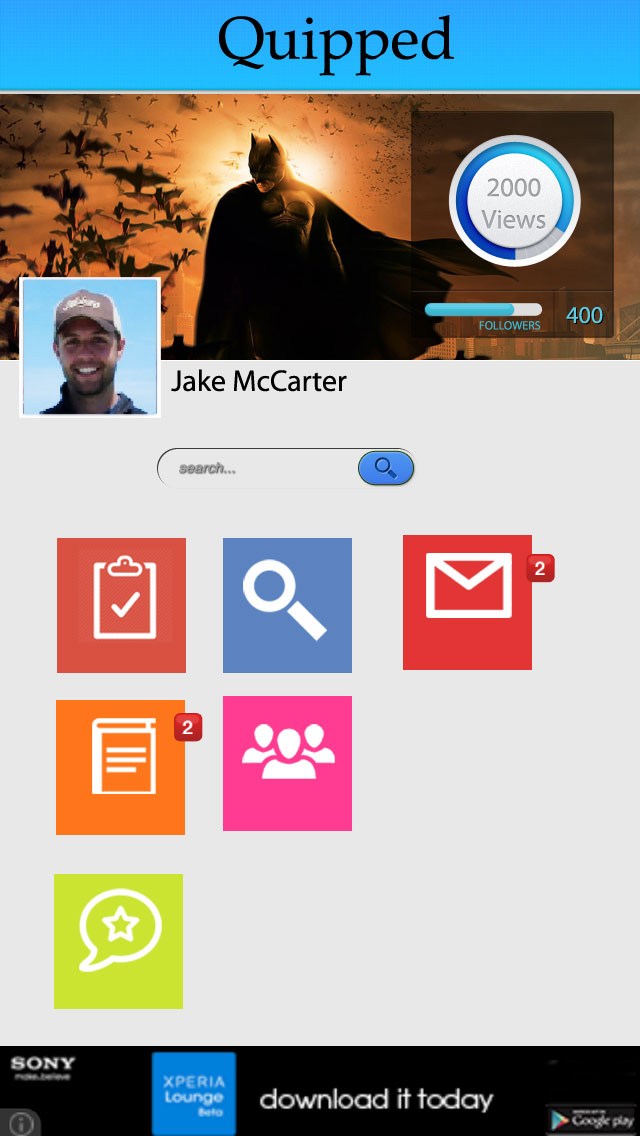Tap the FOLLOWERS label
The image size is (640, 1136).
(x=510, y=326)
